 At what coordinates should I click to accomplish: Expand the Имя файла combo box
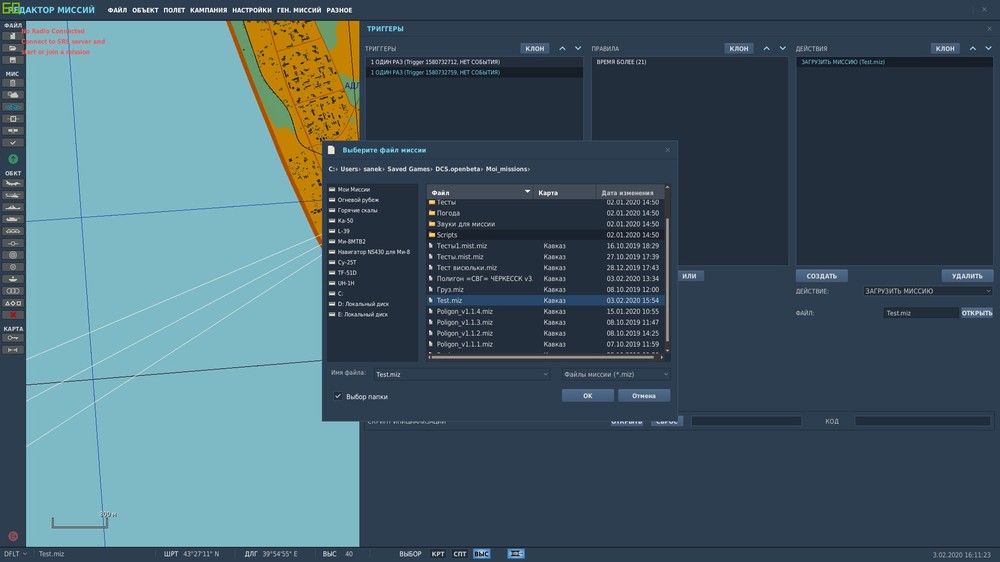point(545,374)
